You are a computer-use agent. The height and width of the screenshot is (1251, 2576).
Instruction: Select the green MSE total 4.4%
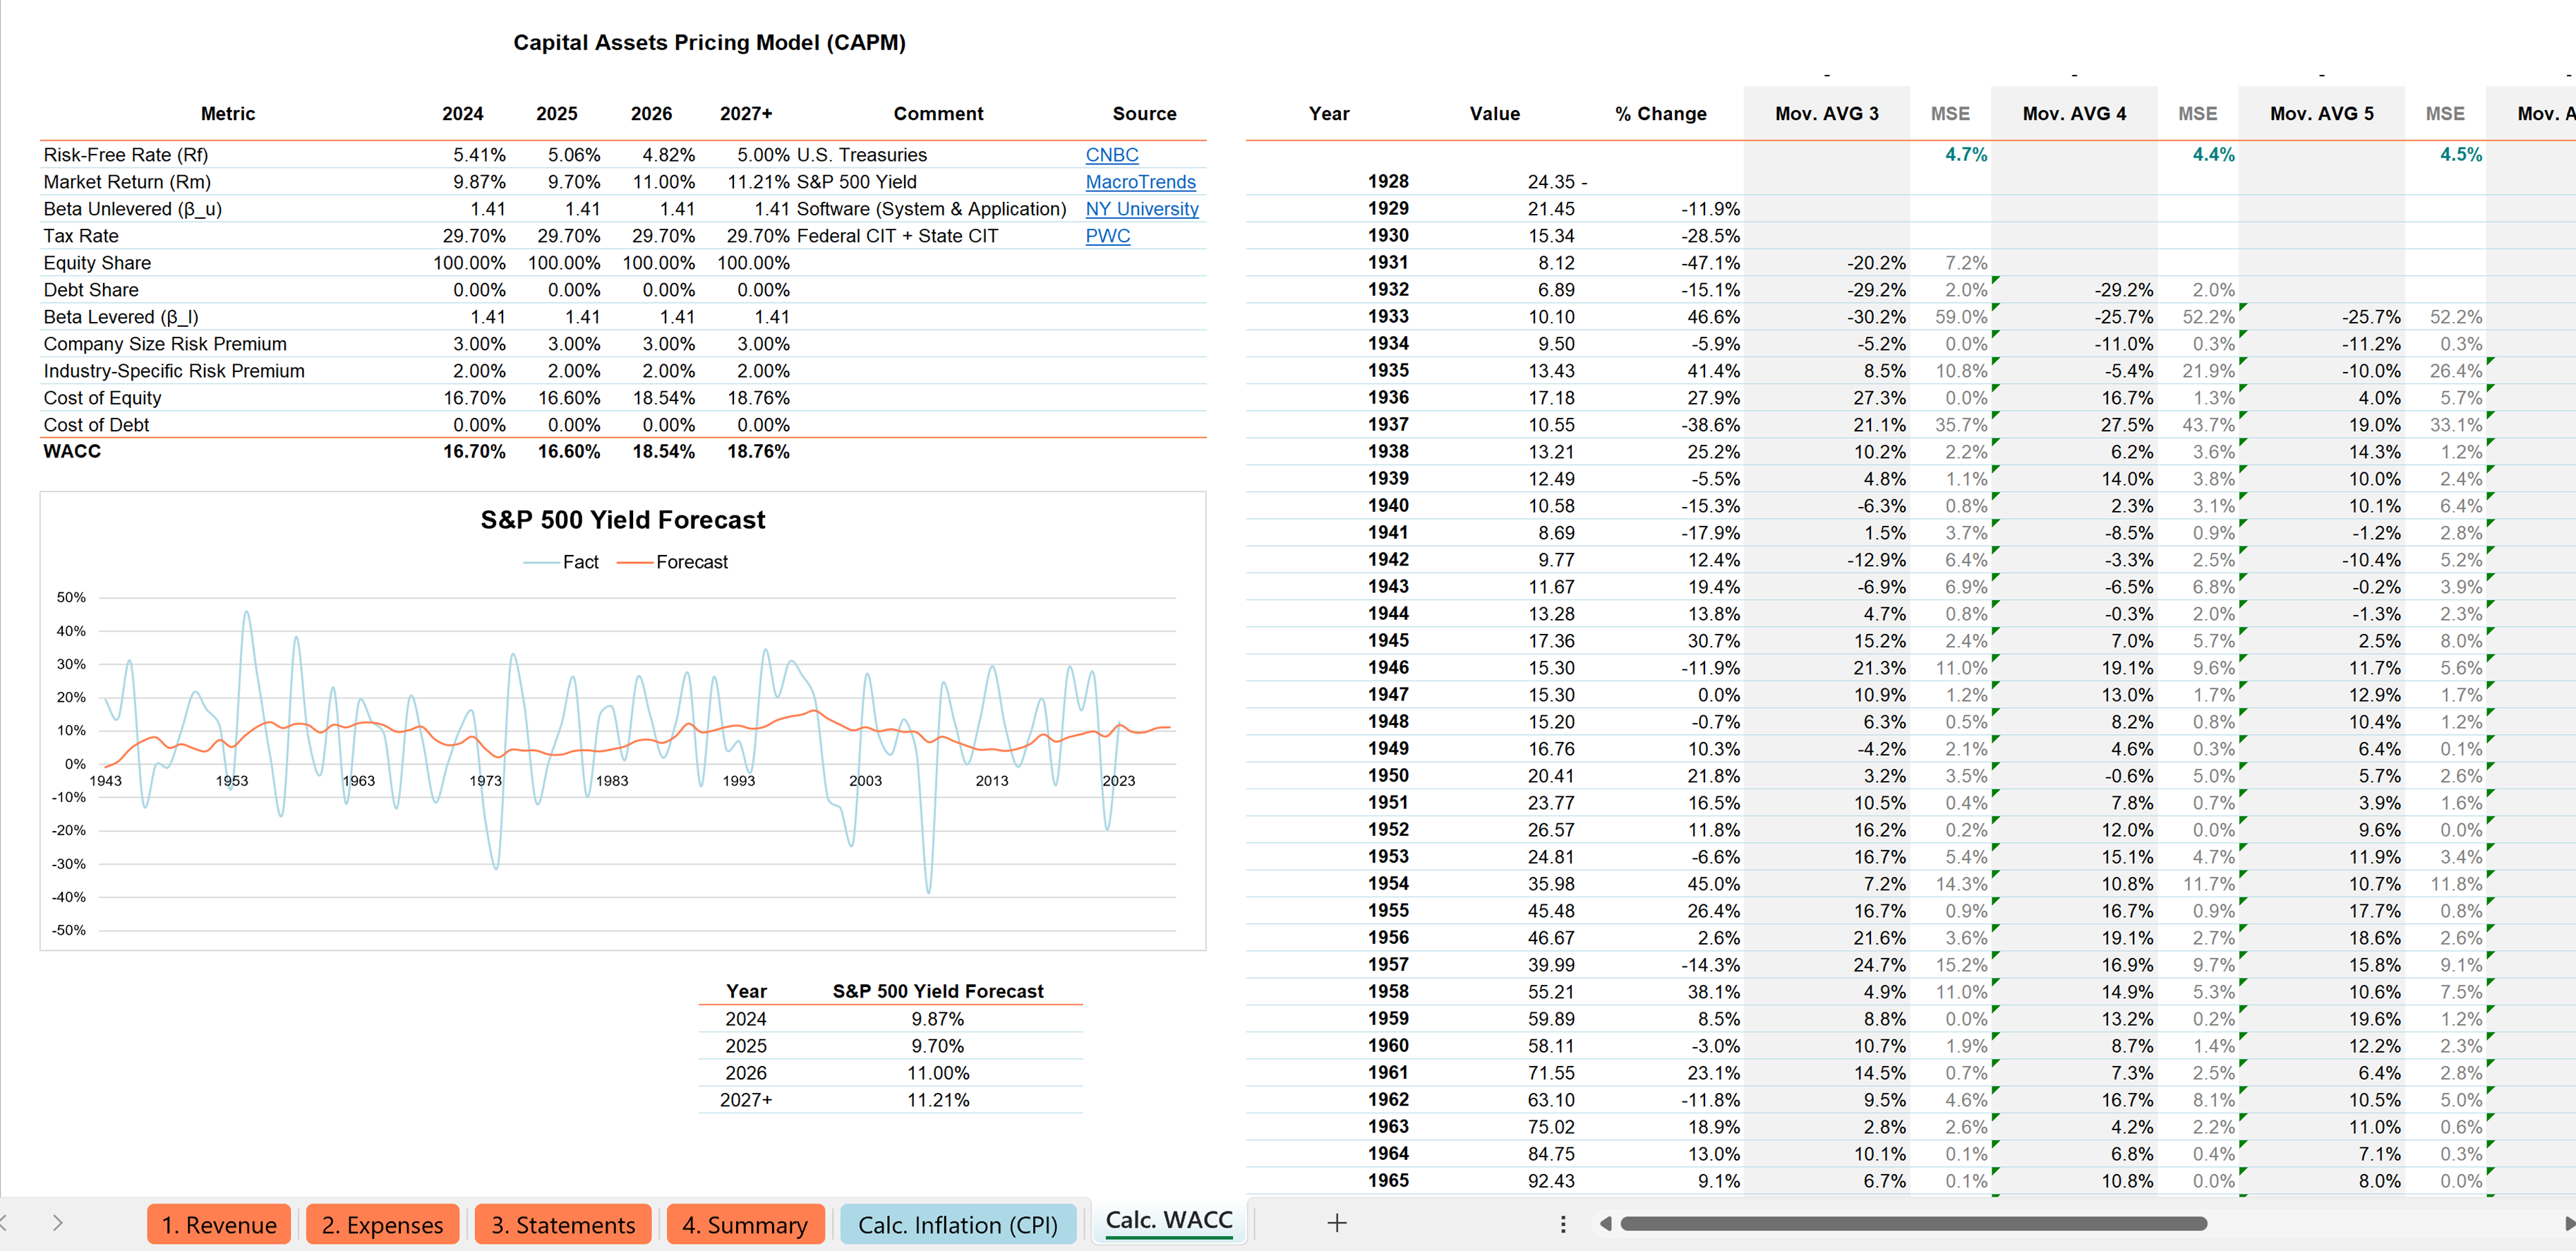click(2213, 155)
